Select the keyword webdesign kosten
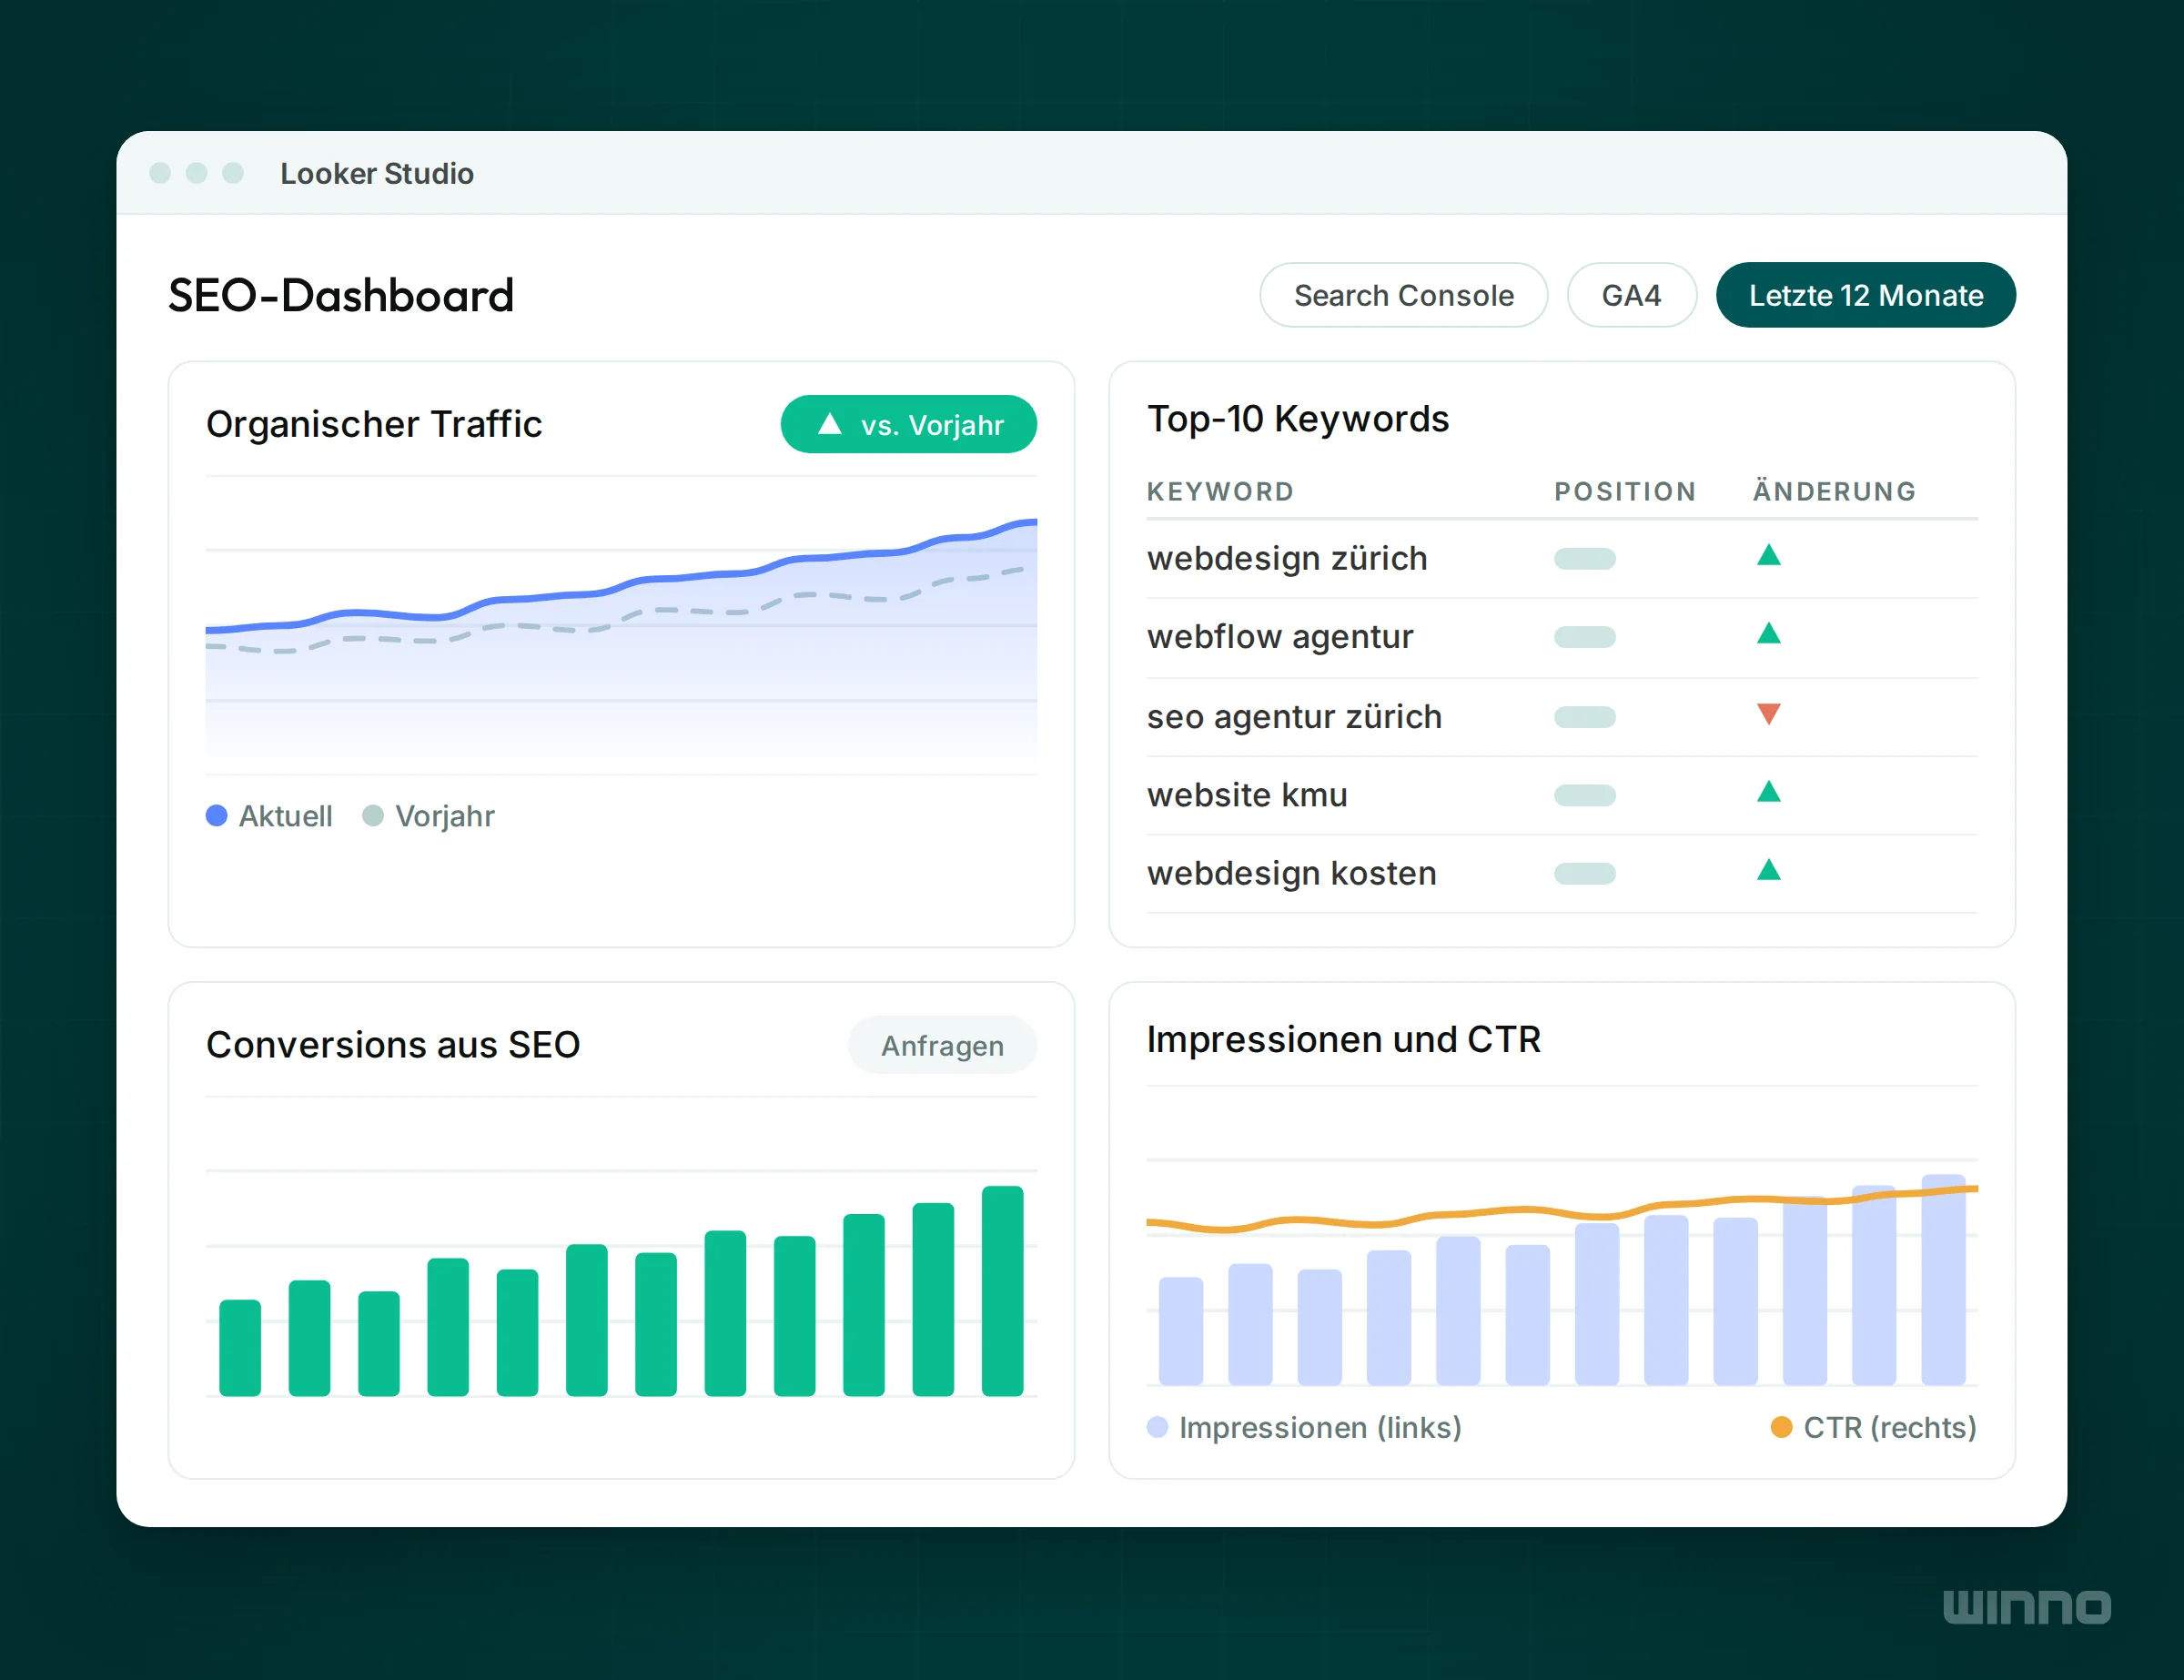The image size is (2184, 1680). (x=1291, y=873)
